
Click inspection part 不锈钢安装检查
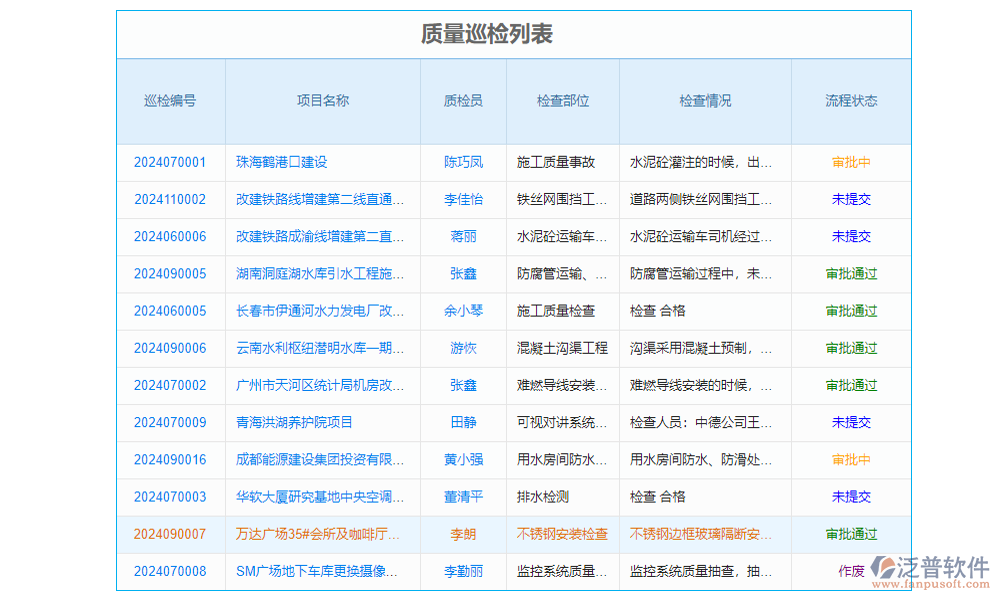click(563, 534)
